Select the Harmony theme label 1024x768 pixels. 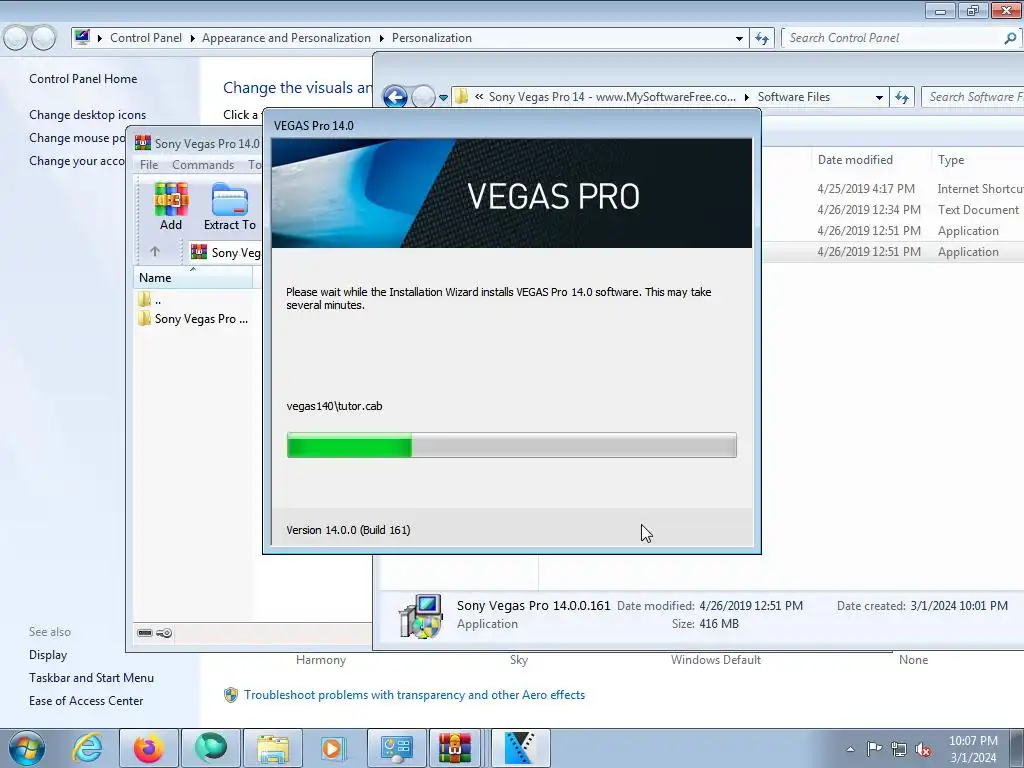point(321,660)
